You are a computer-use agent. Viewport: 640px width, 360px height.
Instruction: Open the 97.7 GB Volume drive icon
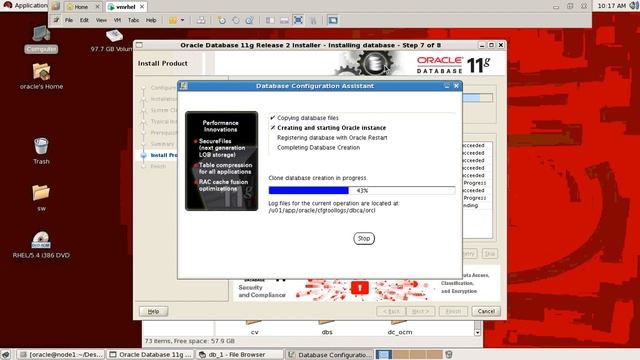(113, 41)
